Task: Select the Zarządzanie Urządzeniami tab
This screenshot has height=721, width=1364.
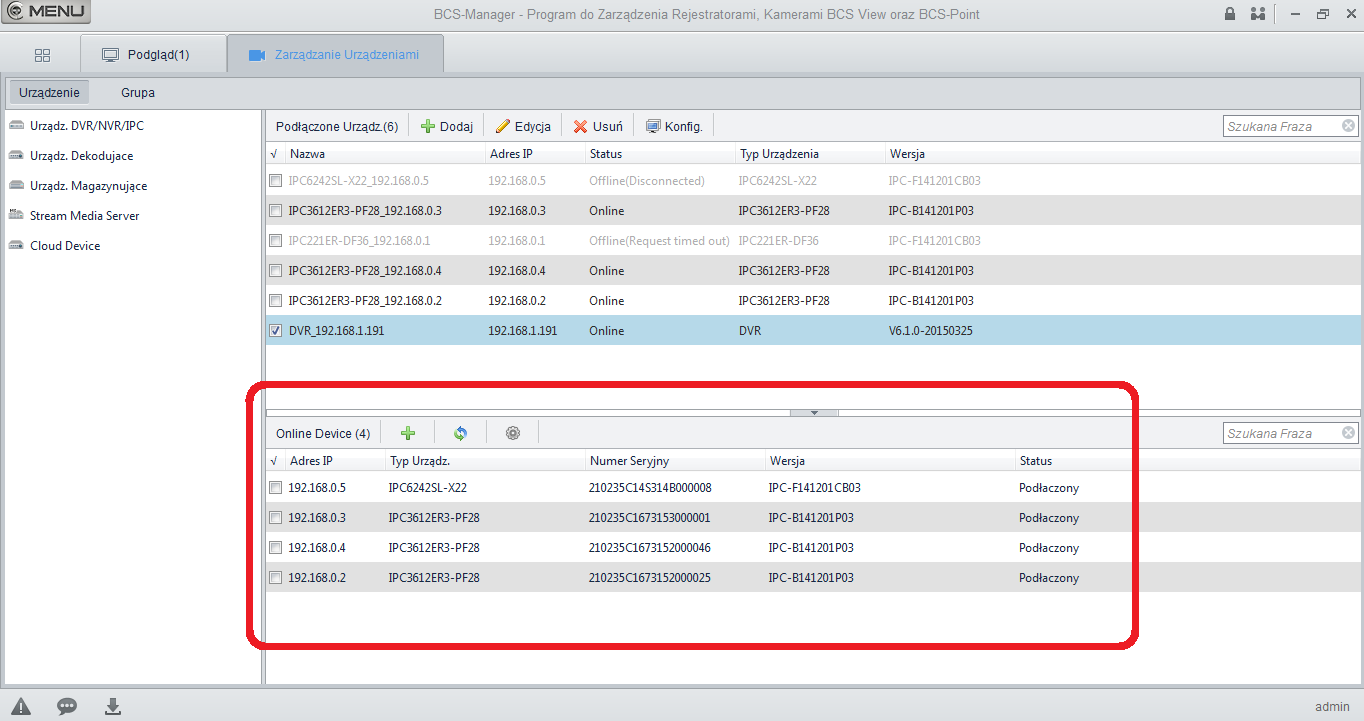Action: pos(335,54)
